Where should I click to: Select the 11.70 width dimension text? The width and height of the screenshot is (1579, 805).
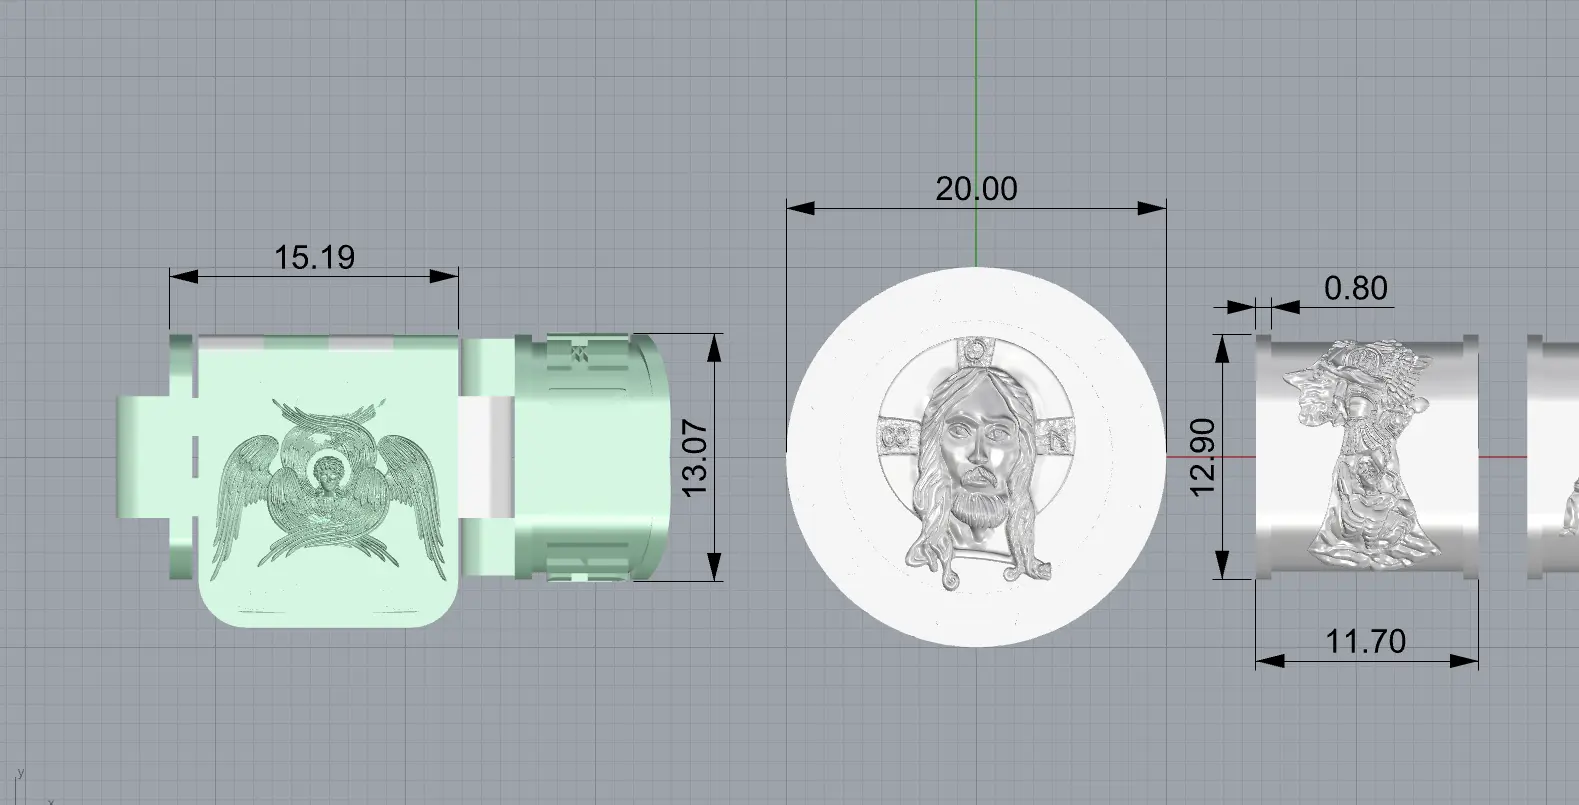pos(1365,641)
